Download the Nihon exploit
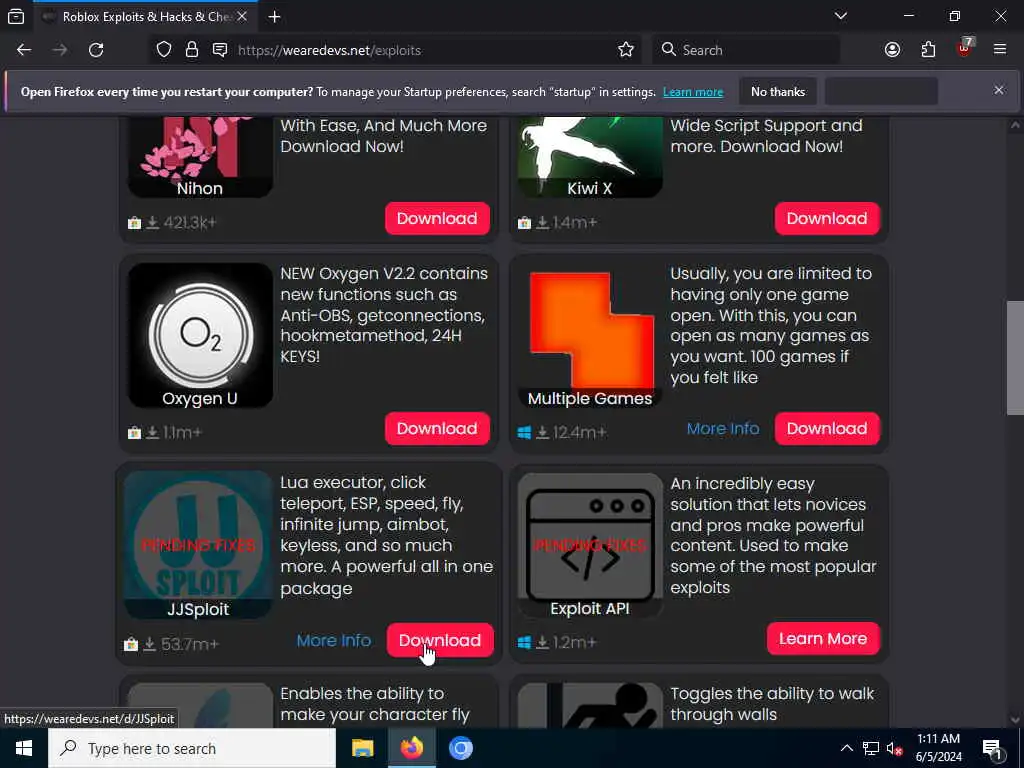 pyautogui.click(x=437, y=218)
